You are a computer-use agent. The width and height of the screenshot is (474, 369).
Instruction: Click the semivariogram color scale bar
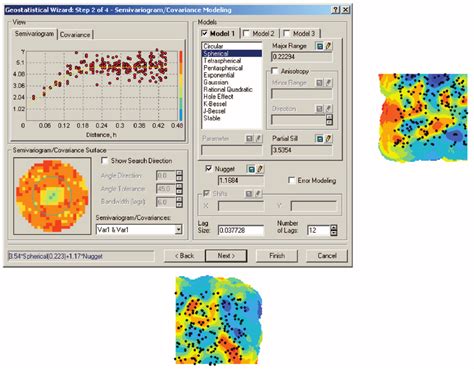pos(181,85)
